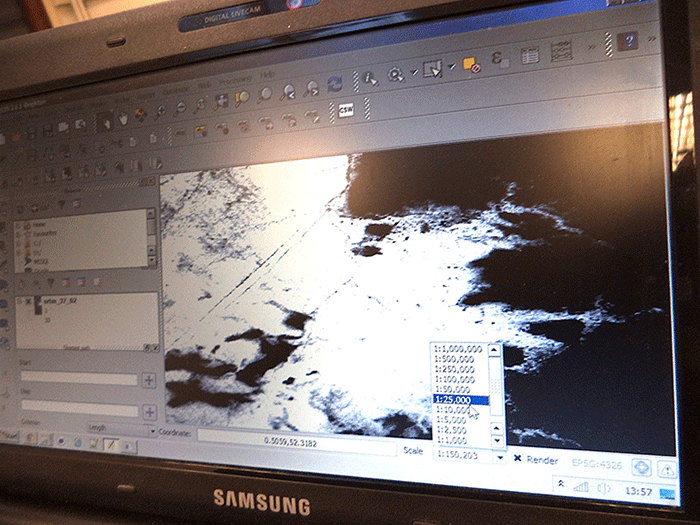Click the scale list scrollbar up arrow
This screenshot has width=700, height=525.
tap(495, 350)
